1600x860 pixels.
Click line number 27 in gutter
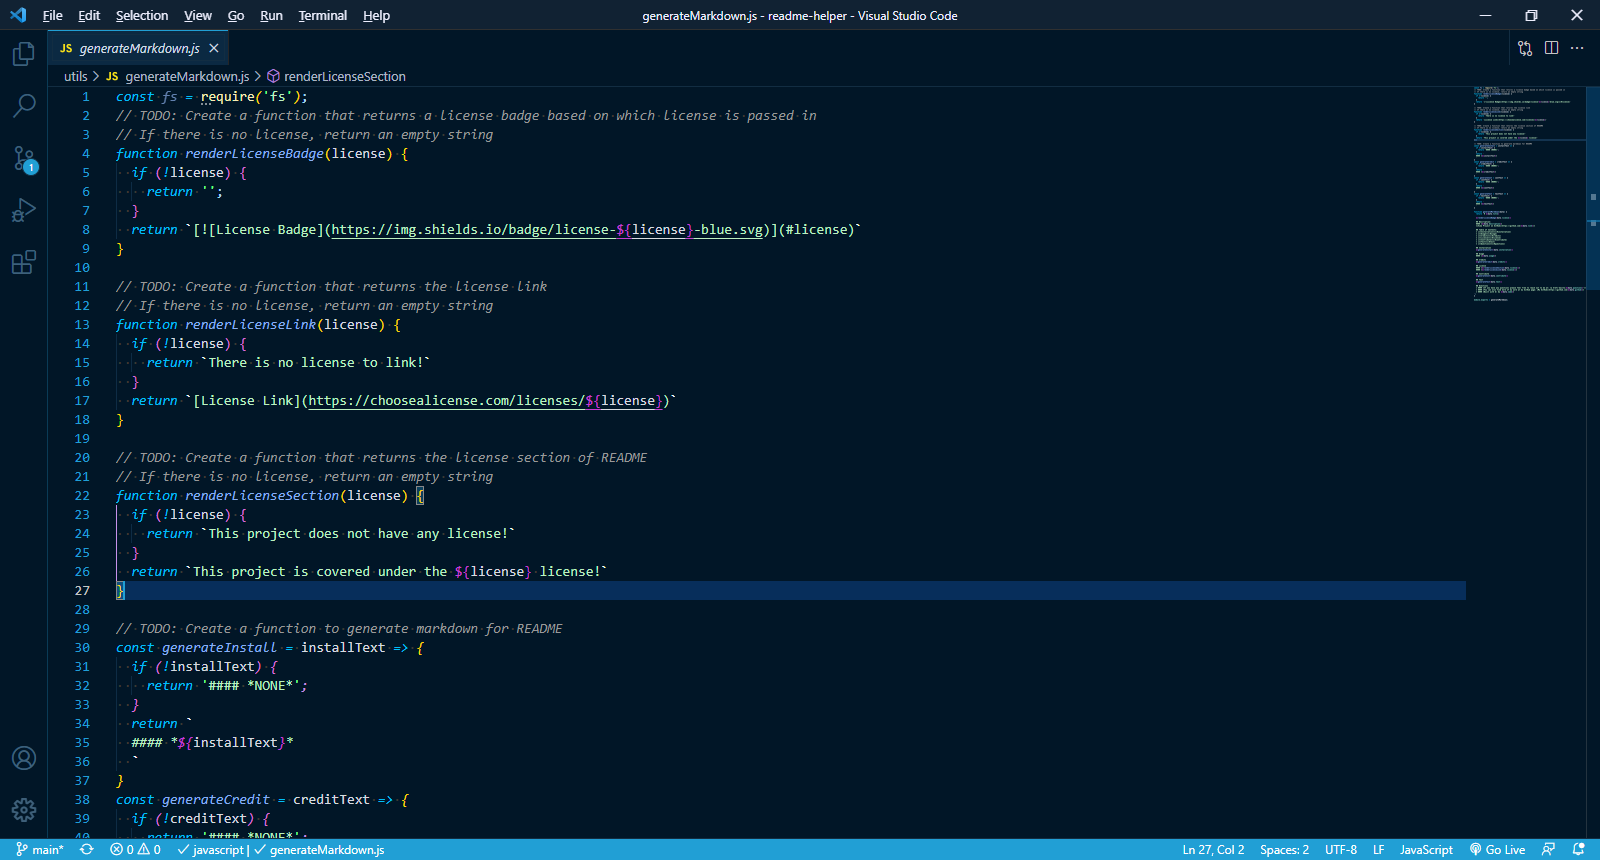tap(82, 591)
